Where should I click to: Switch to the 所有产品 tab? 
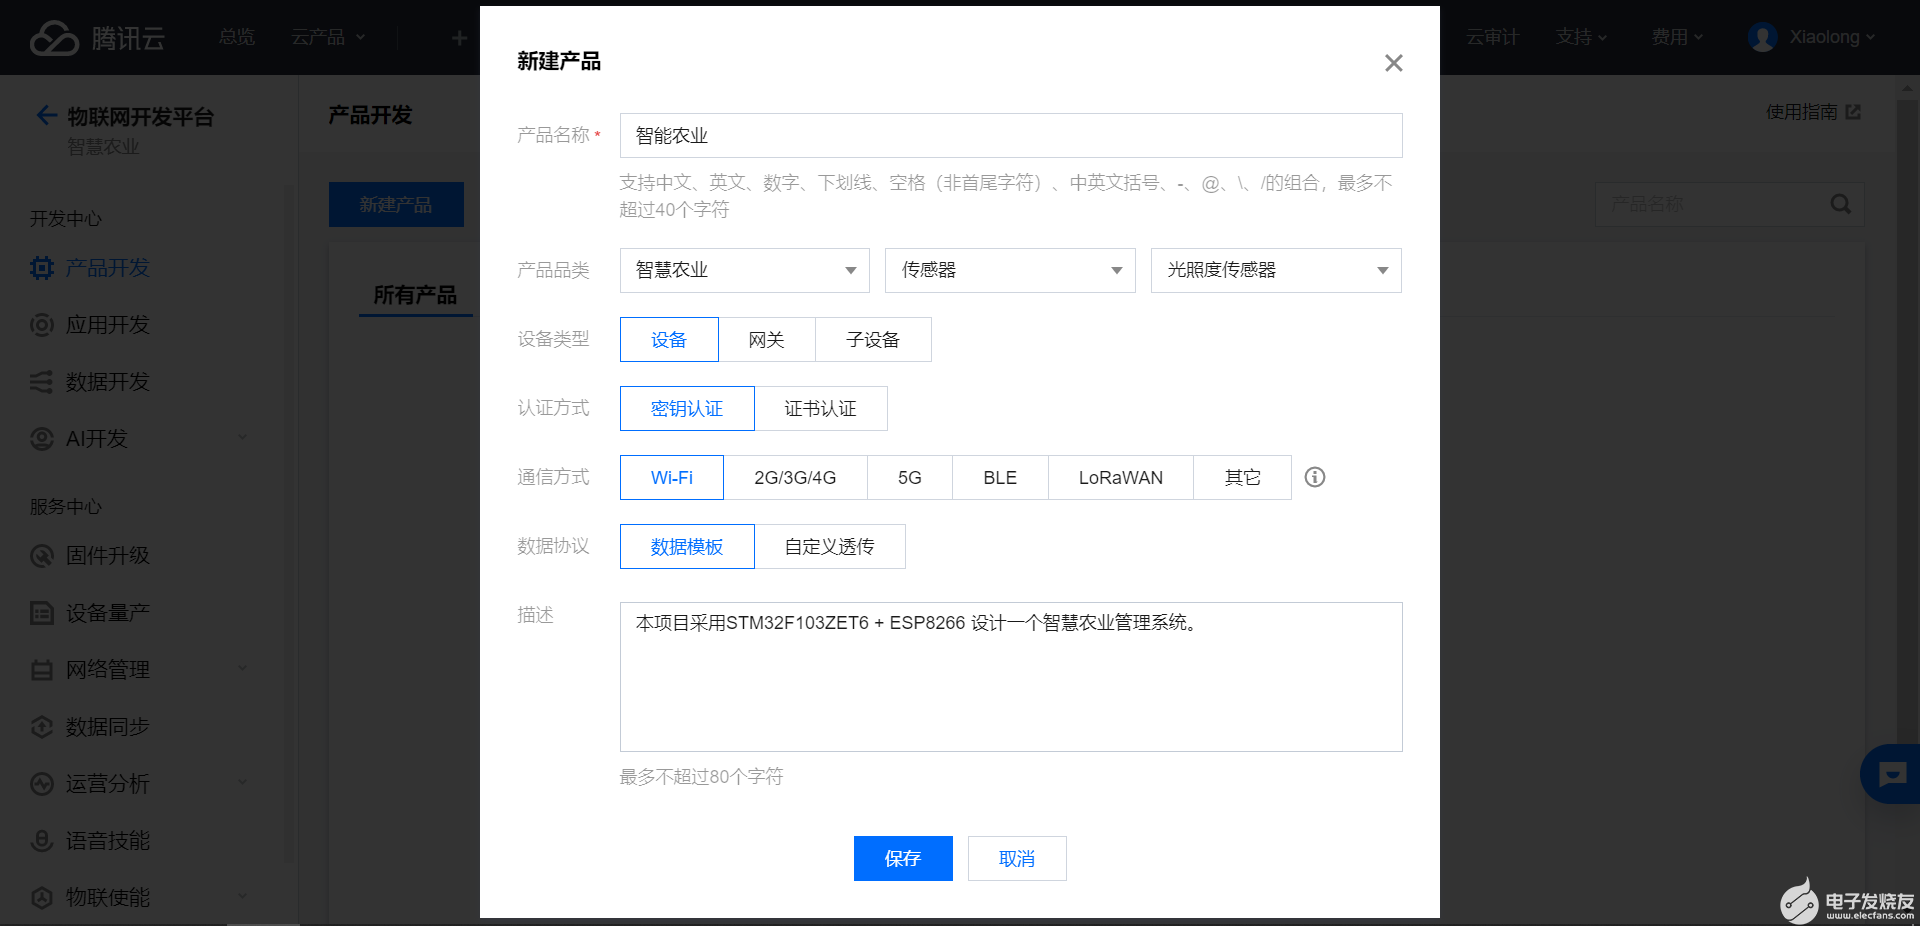point(415,295)
